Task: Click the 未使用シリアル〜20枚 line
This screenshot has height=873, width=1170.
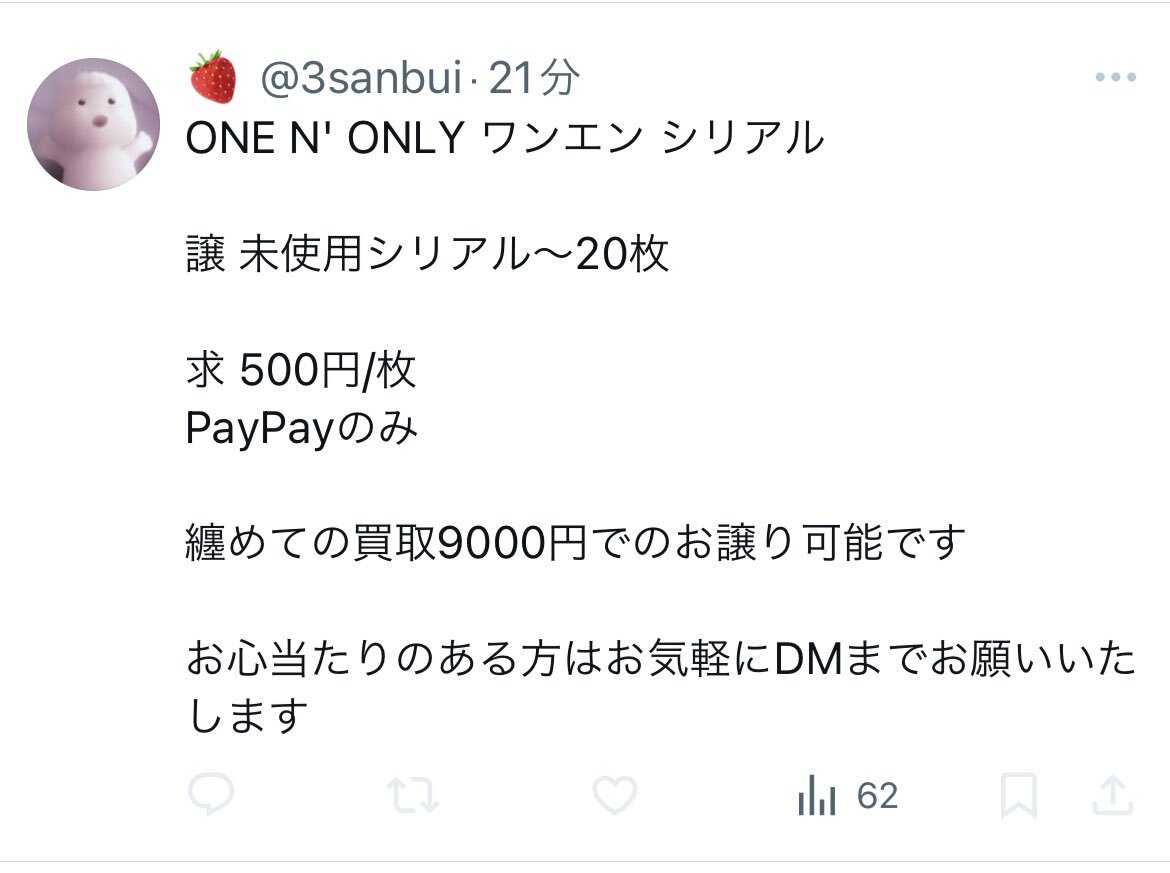Action: (428, 254)
